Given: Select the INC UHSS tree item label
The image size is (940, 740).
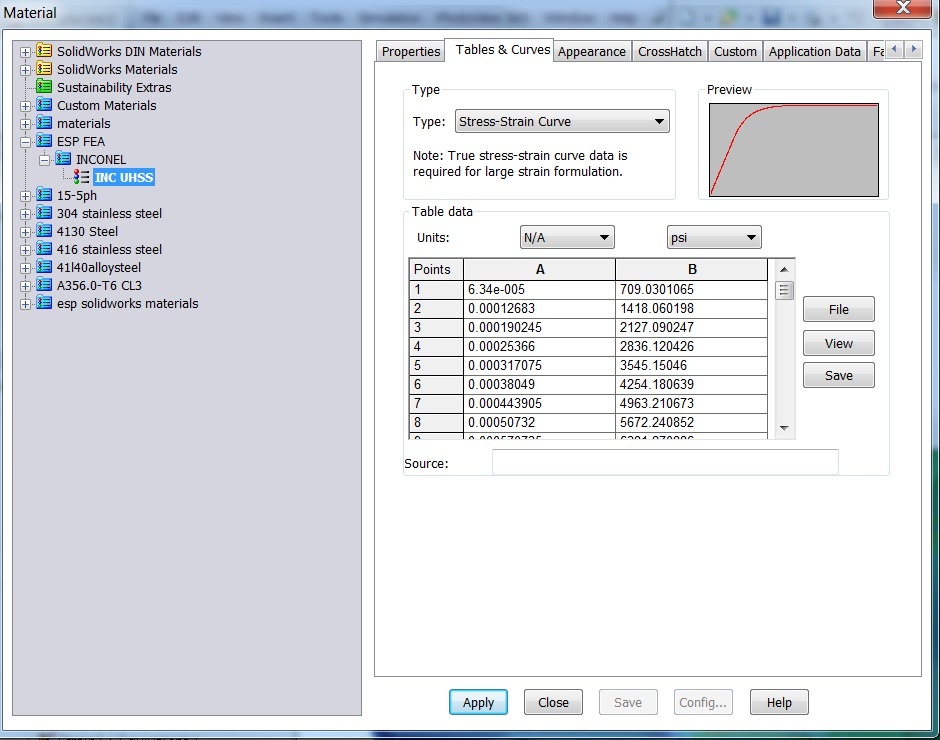Looking at the screenshot, I should [x=123, y=178].
